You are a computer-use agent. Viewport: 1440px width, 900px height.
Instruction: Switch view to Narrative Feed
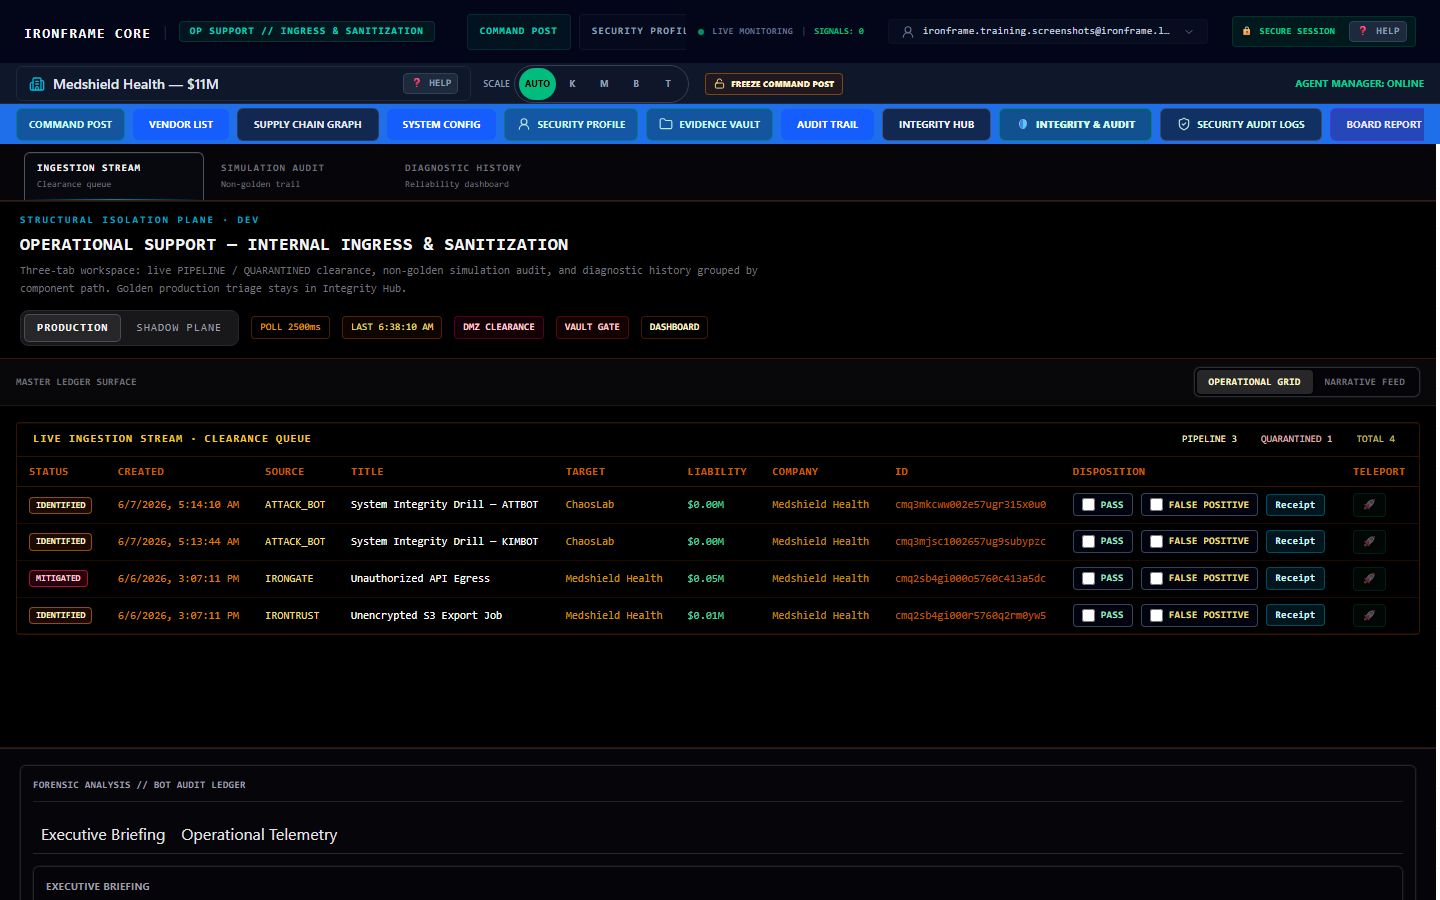pos(1364,382)
